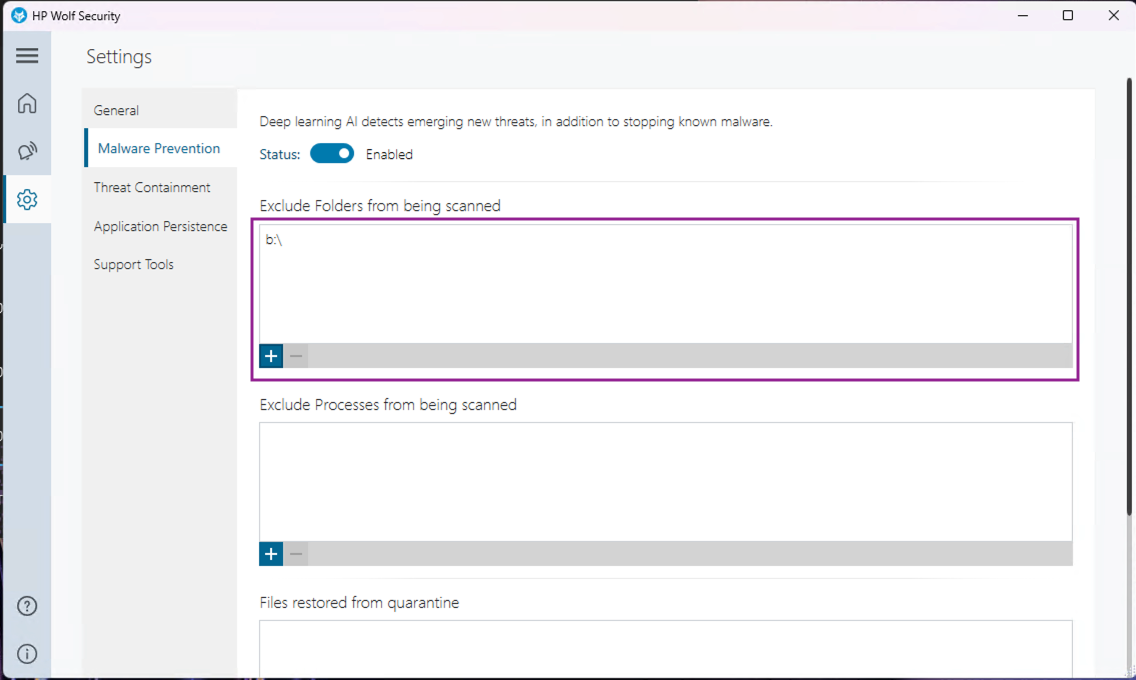This screenshot has width=1136, height=680.
Task: Remove a folder exclusion with the minus button
Action: point(296,356)
